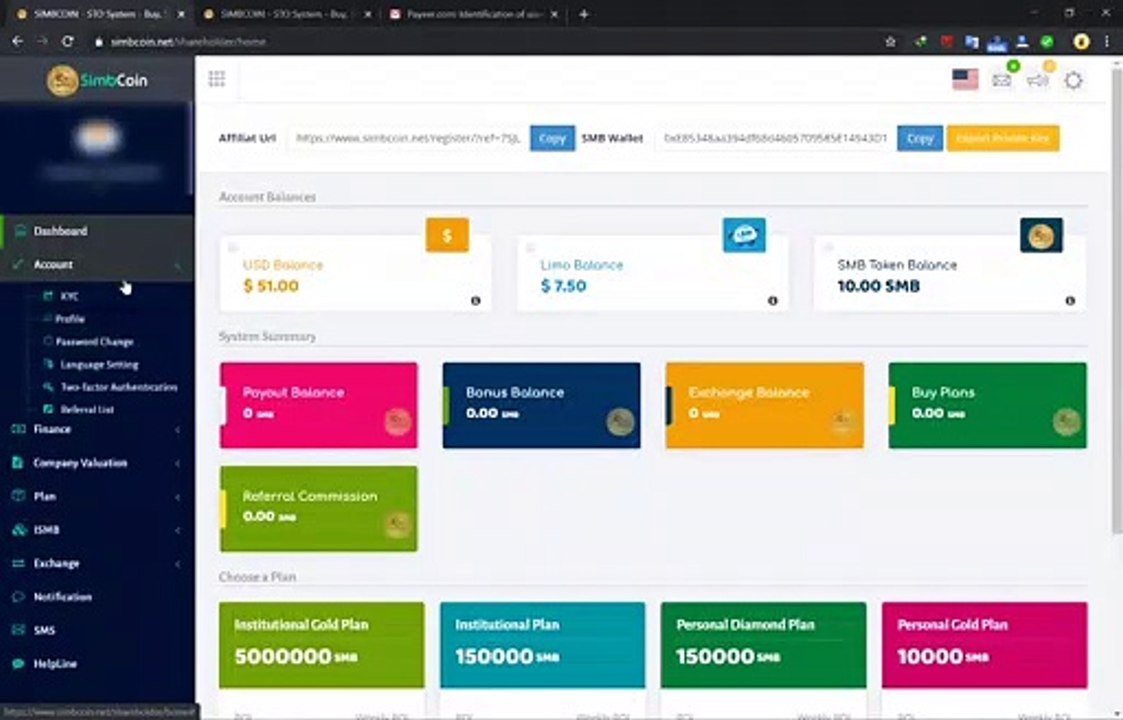Click the yellow browser profile avatar icon
This screenshot has width=1123, height=720.
coord(1081,42)
